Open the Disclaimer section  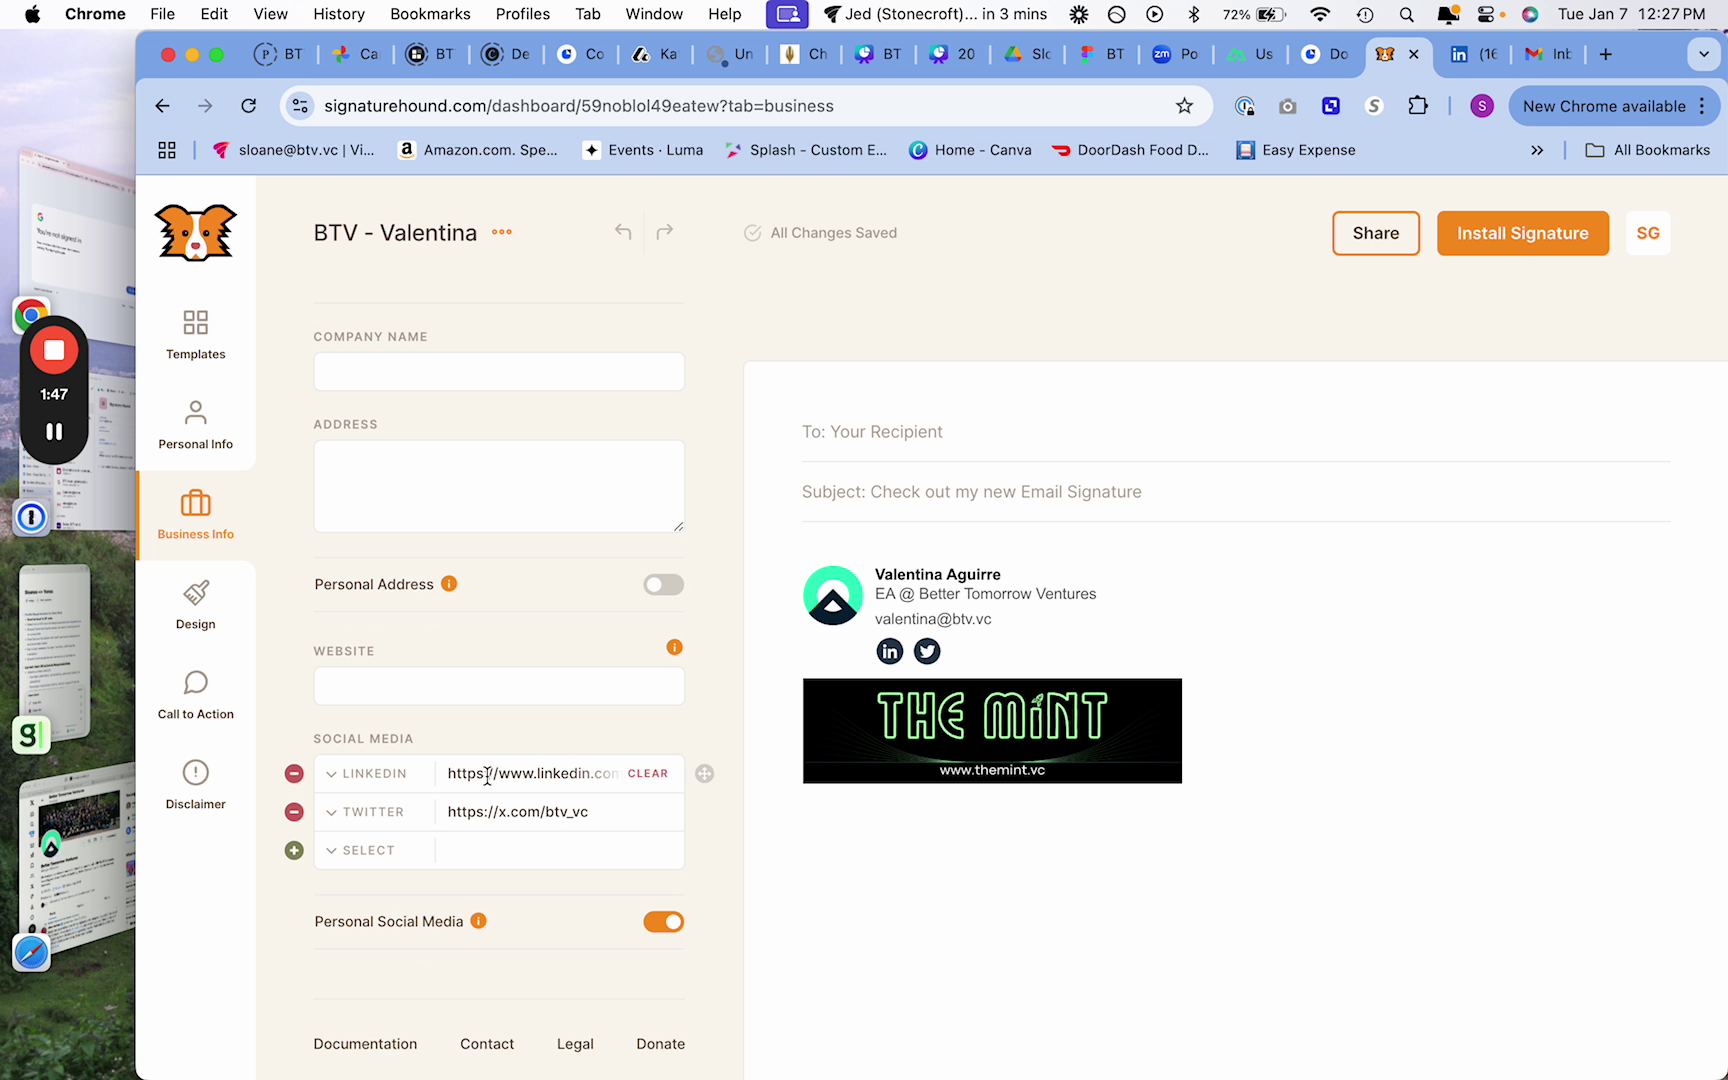tap(195, 785)
